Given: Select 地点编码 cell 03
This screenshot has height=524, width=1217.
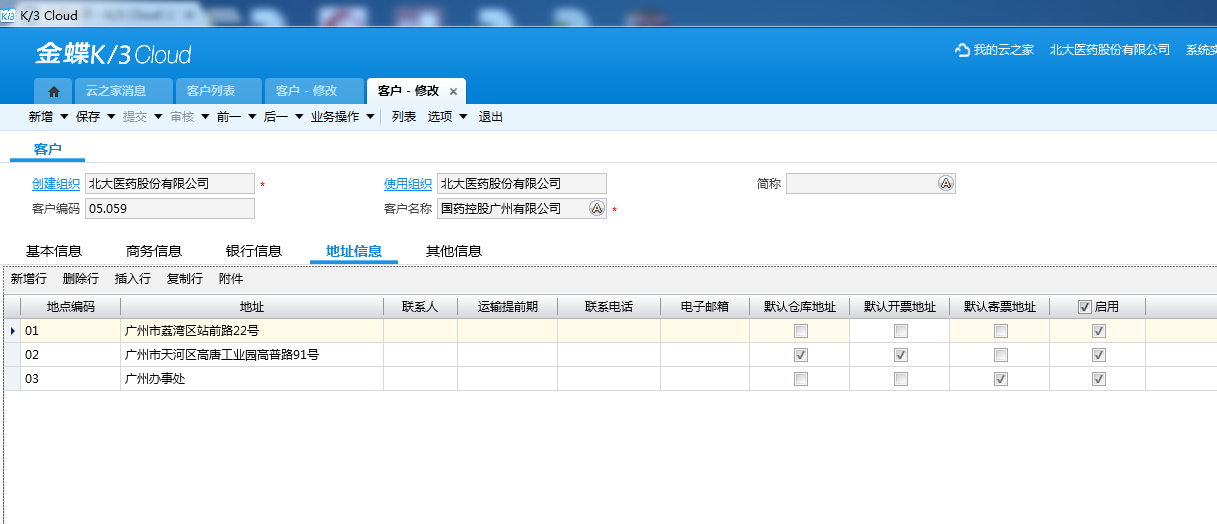Looking at the screenshot, I should 71,379.
